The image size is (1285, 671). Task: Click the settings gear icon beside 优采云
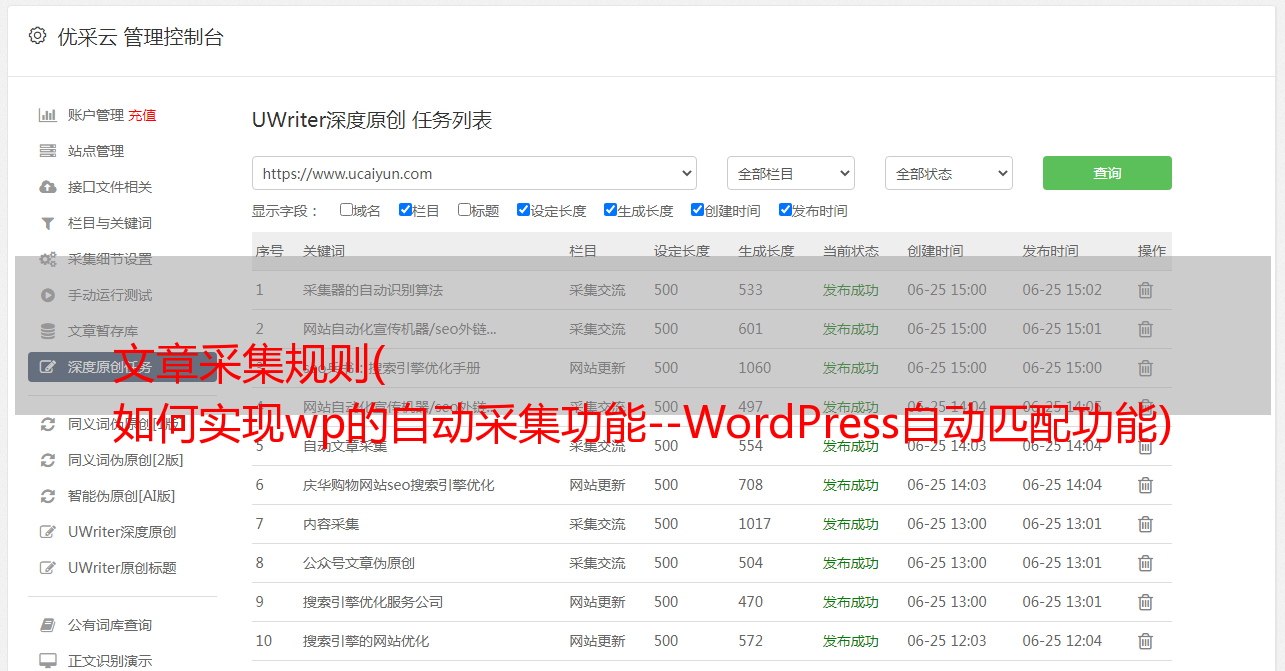(x=37, y=36)
